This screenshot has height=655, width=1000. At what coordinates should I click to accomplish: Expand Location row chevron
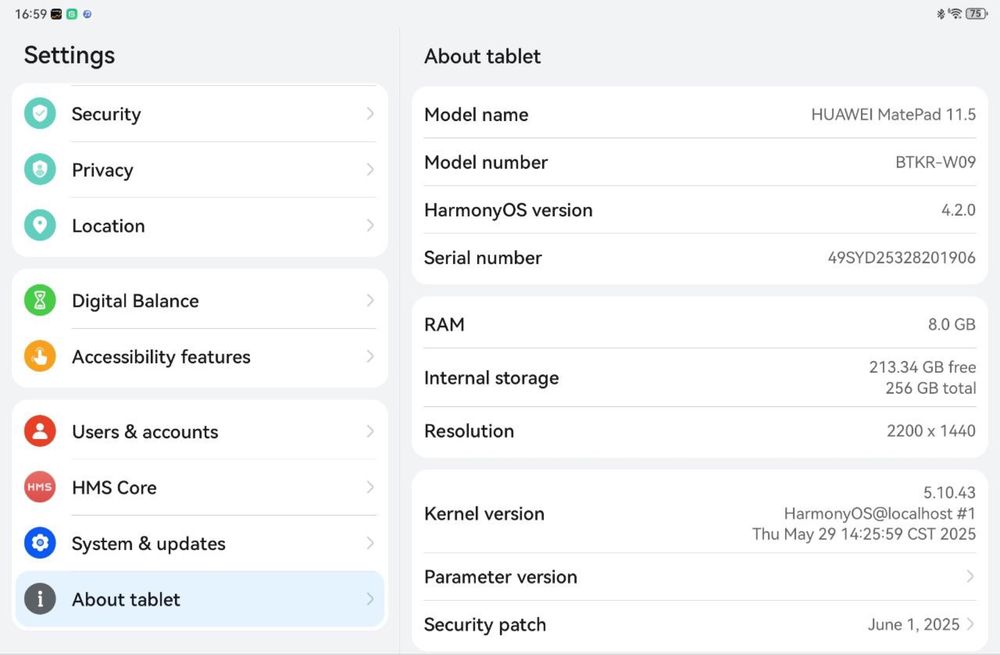pos(370,225)
